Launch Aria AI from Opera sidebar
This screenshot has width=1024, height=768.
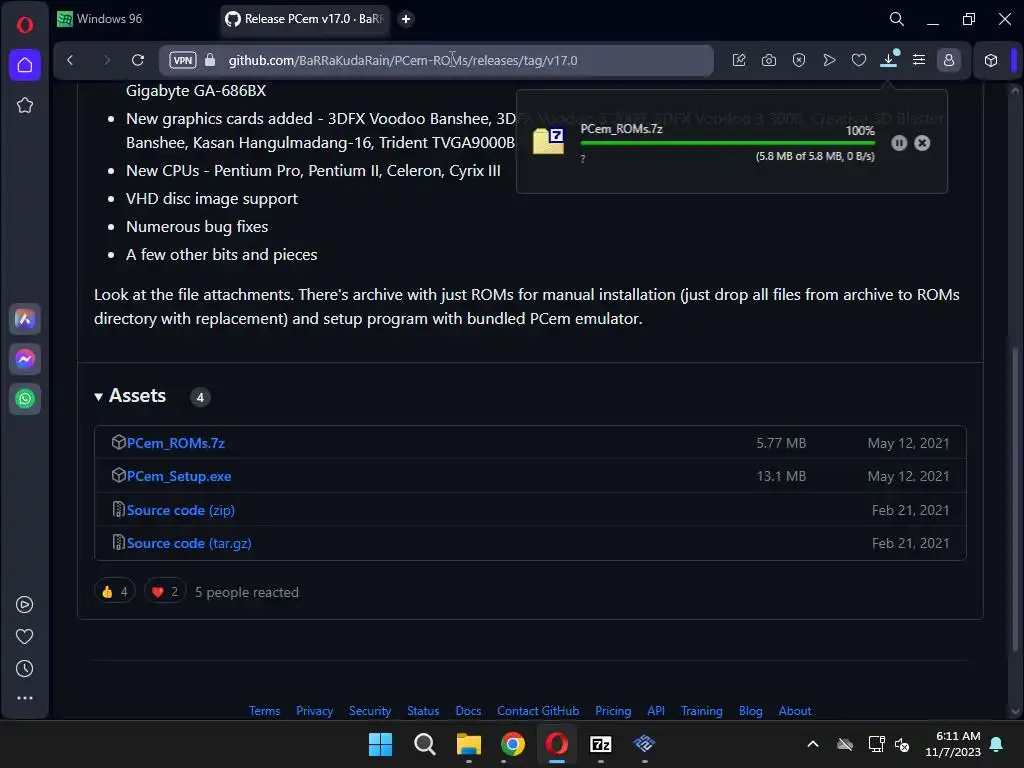[25, 319]
